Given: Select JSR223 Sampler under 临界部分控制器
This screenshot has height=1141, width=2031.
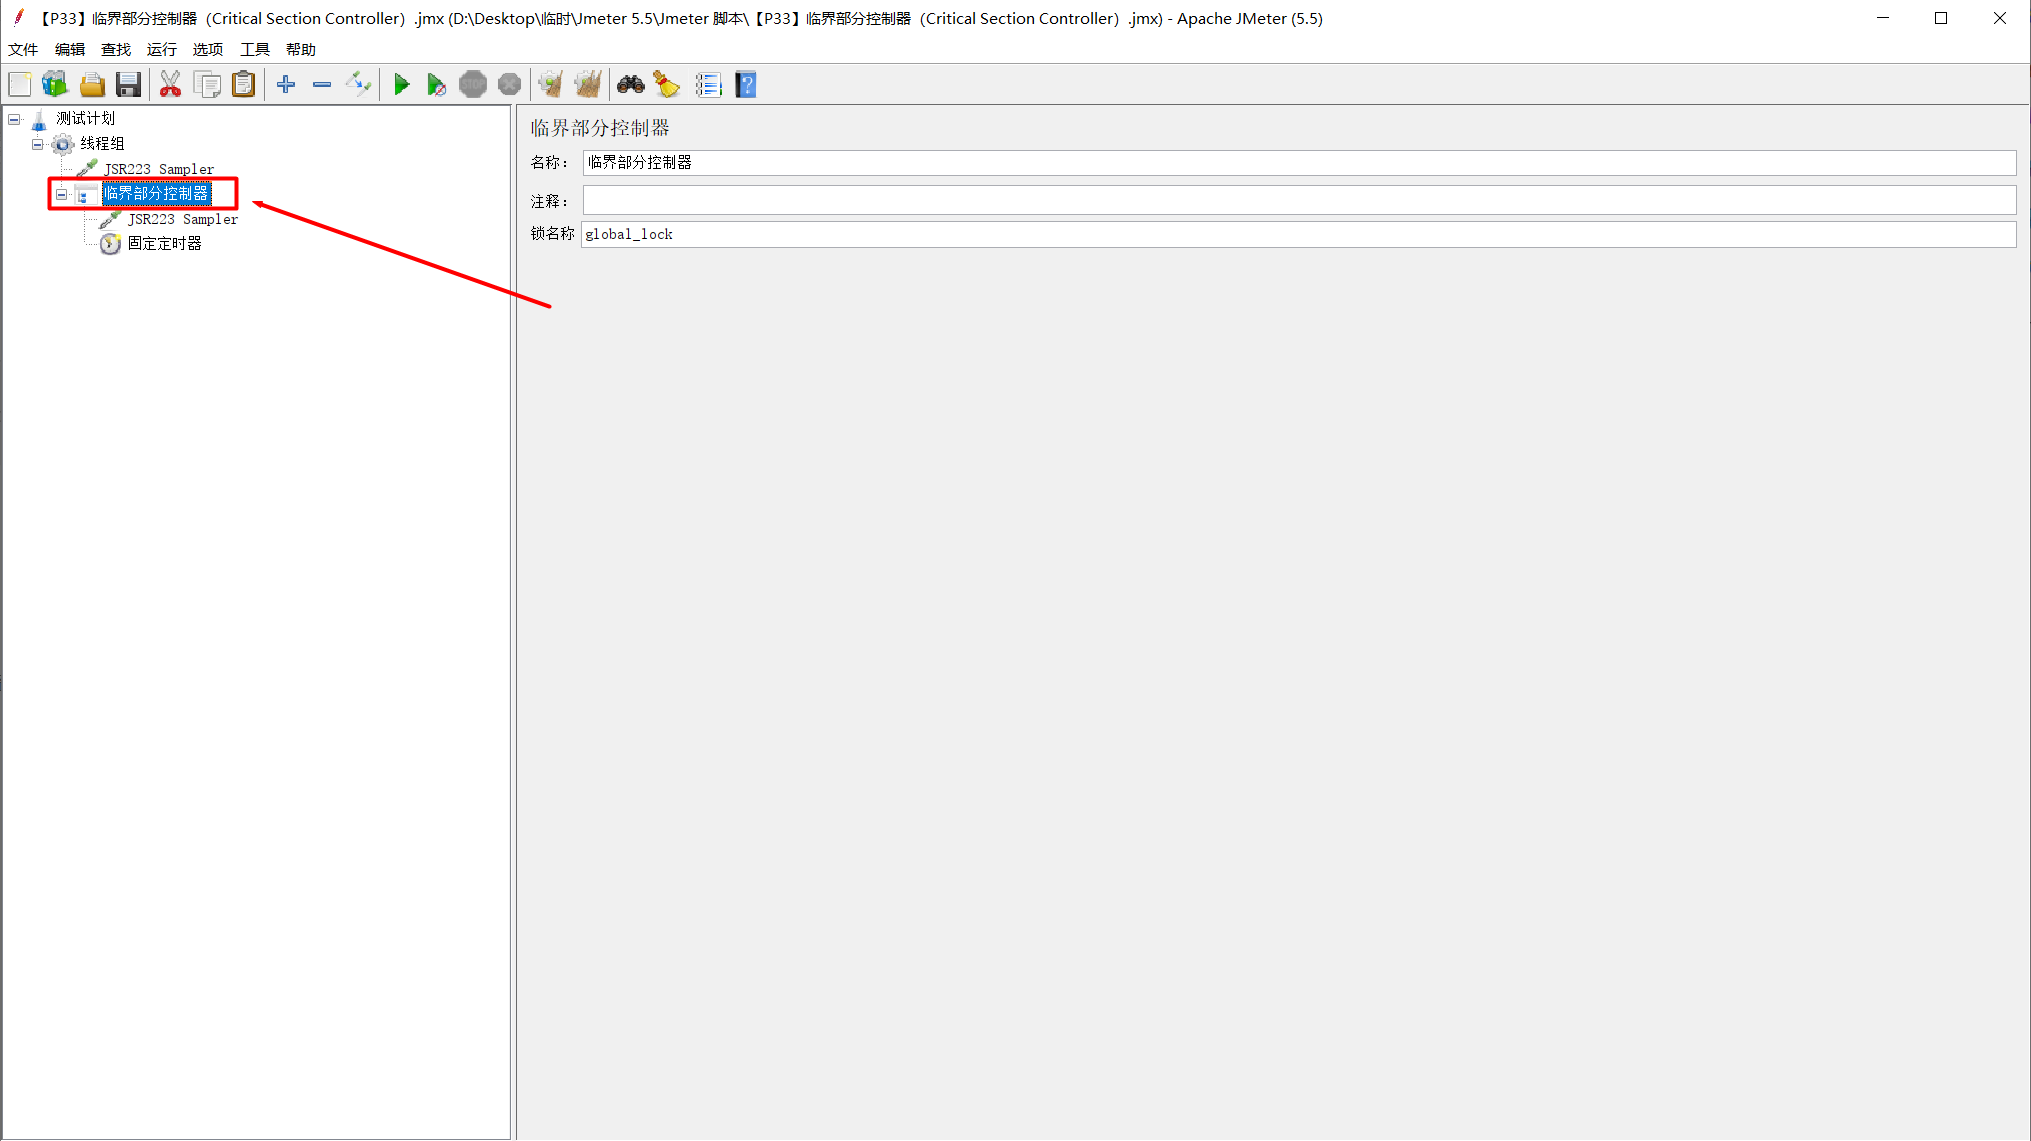Looking at the screenshot, I should [182, 219].
